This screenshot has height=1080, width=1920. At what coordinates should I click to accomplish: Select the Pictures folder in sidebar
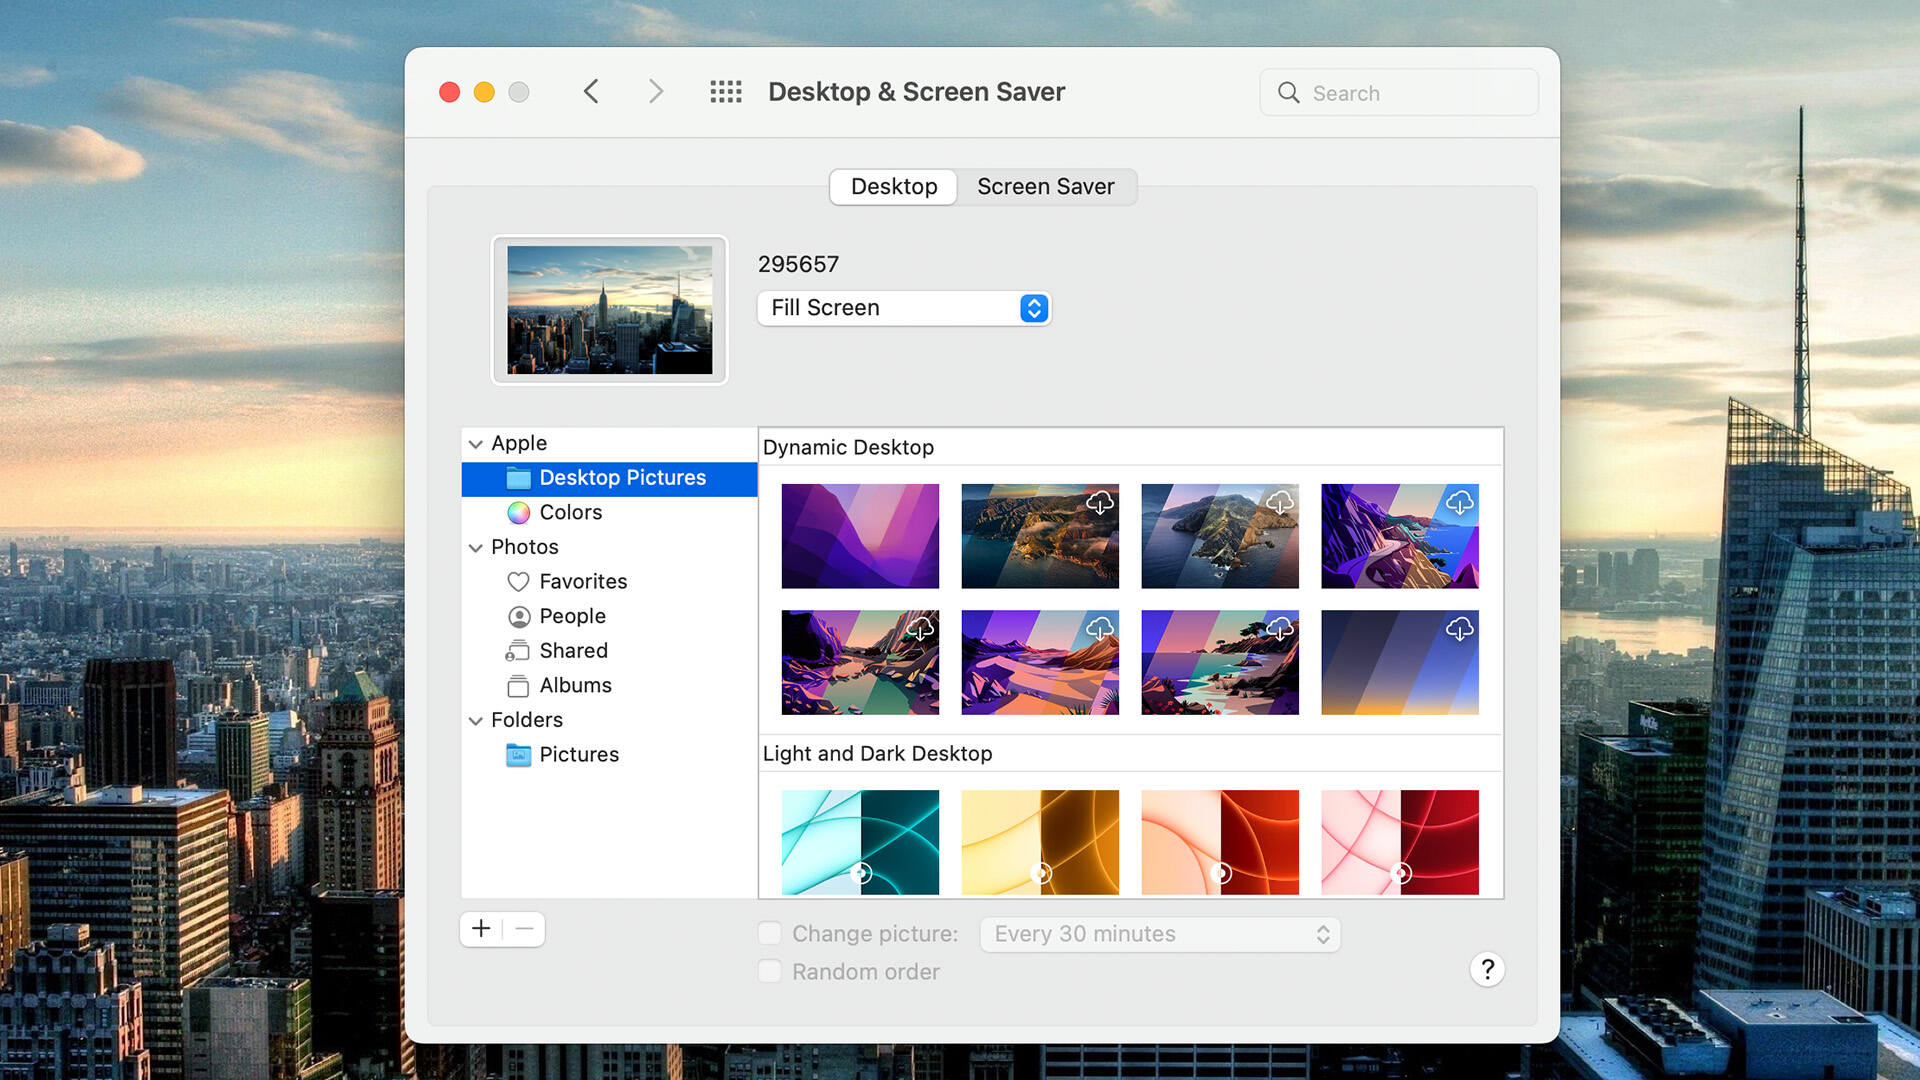579,753
